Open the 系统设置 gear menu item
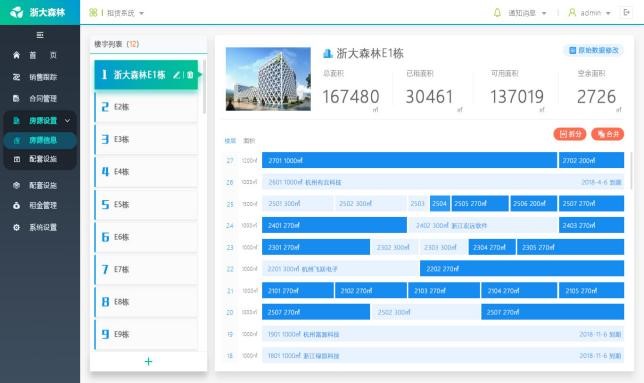Viewport: 644px width, 383px height. (40, 227)
